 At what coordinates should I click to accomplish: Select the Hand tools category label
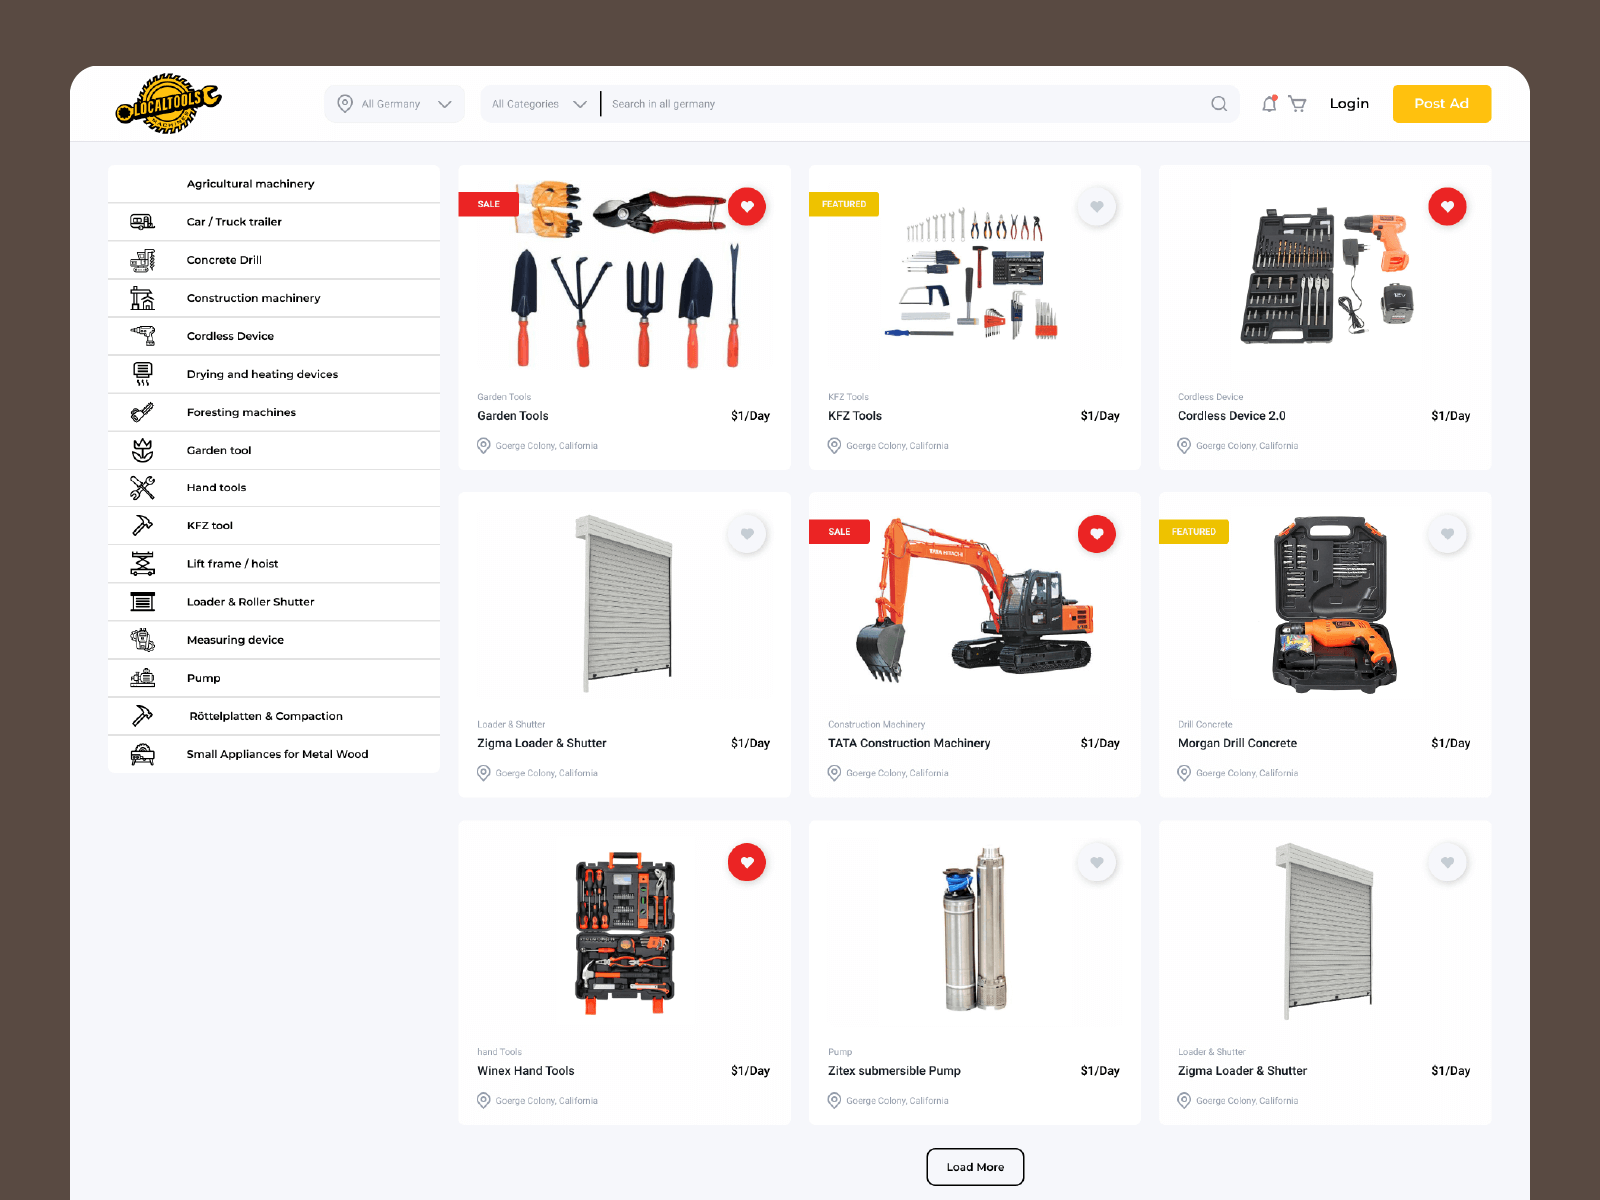coord(216,487)
